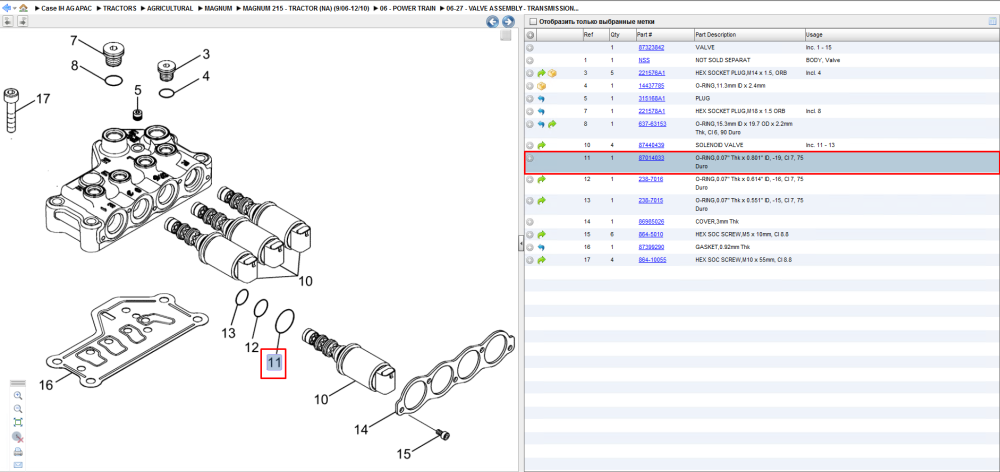Viewport: 1000px width, 472px height.
Task: Print the parts diagram
Action: point(18,452)
